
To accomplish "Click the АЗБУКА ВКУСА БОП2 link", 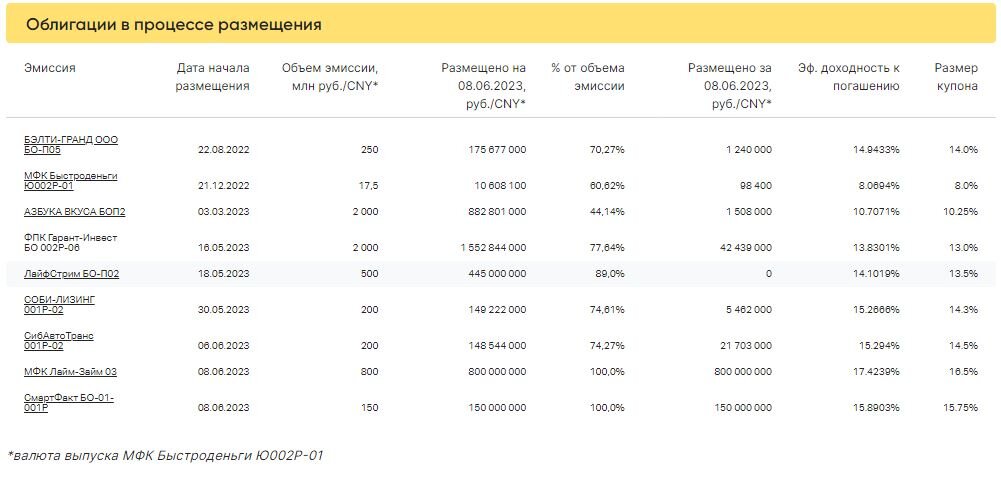I will [74, 212].
